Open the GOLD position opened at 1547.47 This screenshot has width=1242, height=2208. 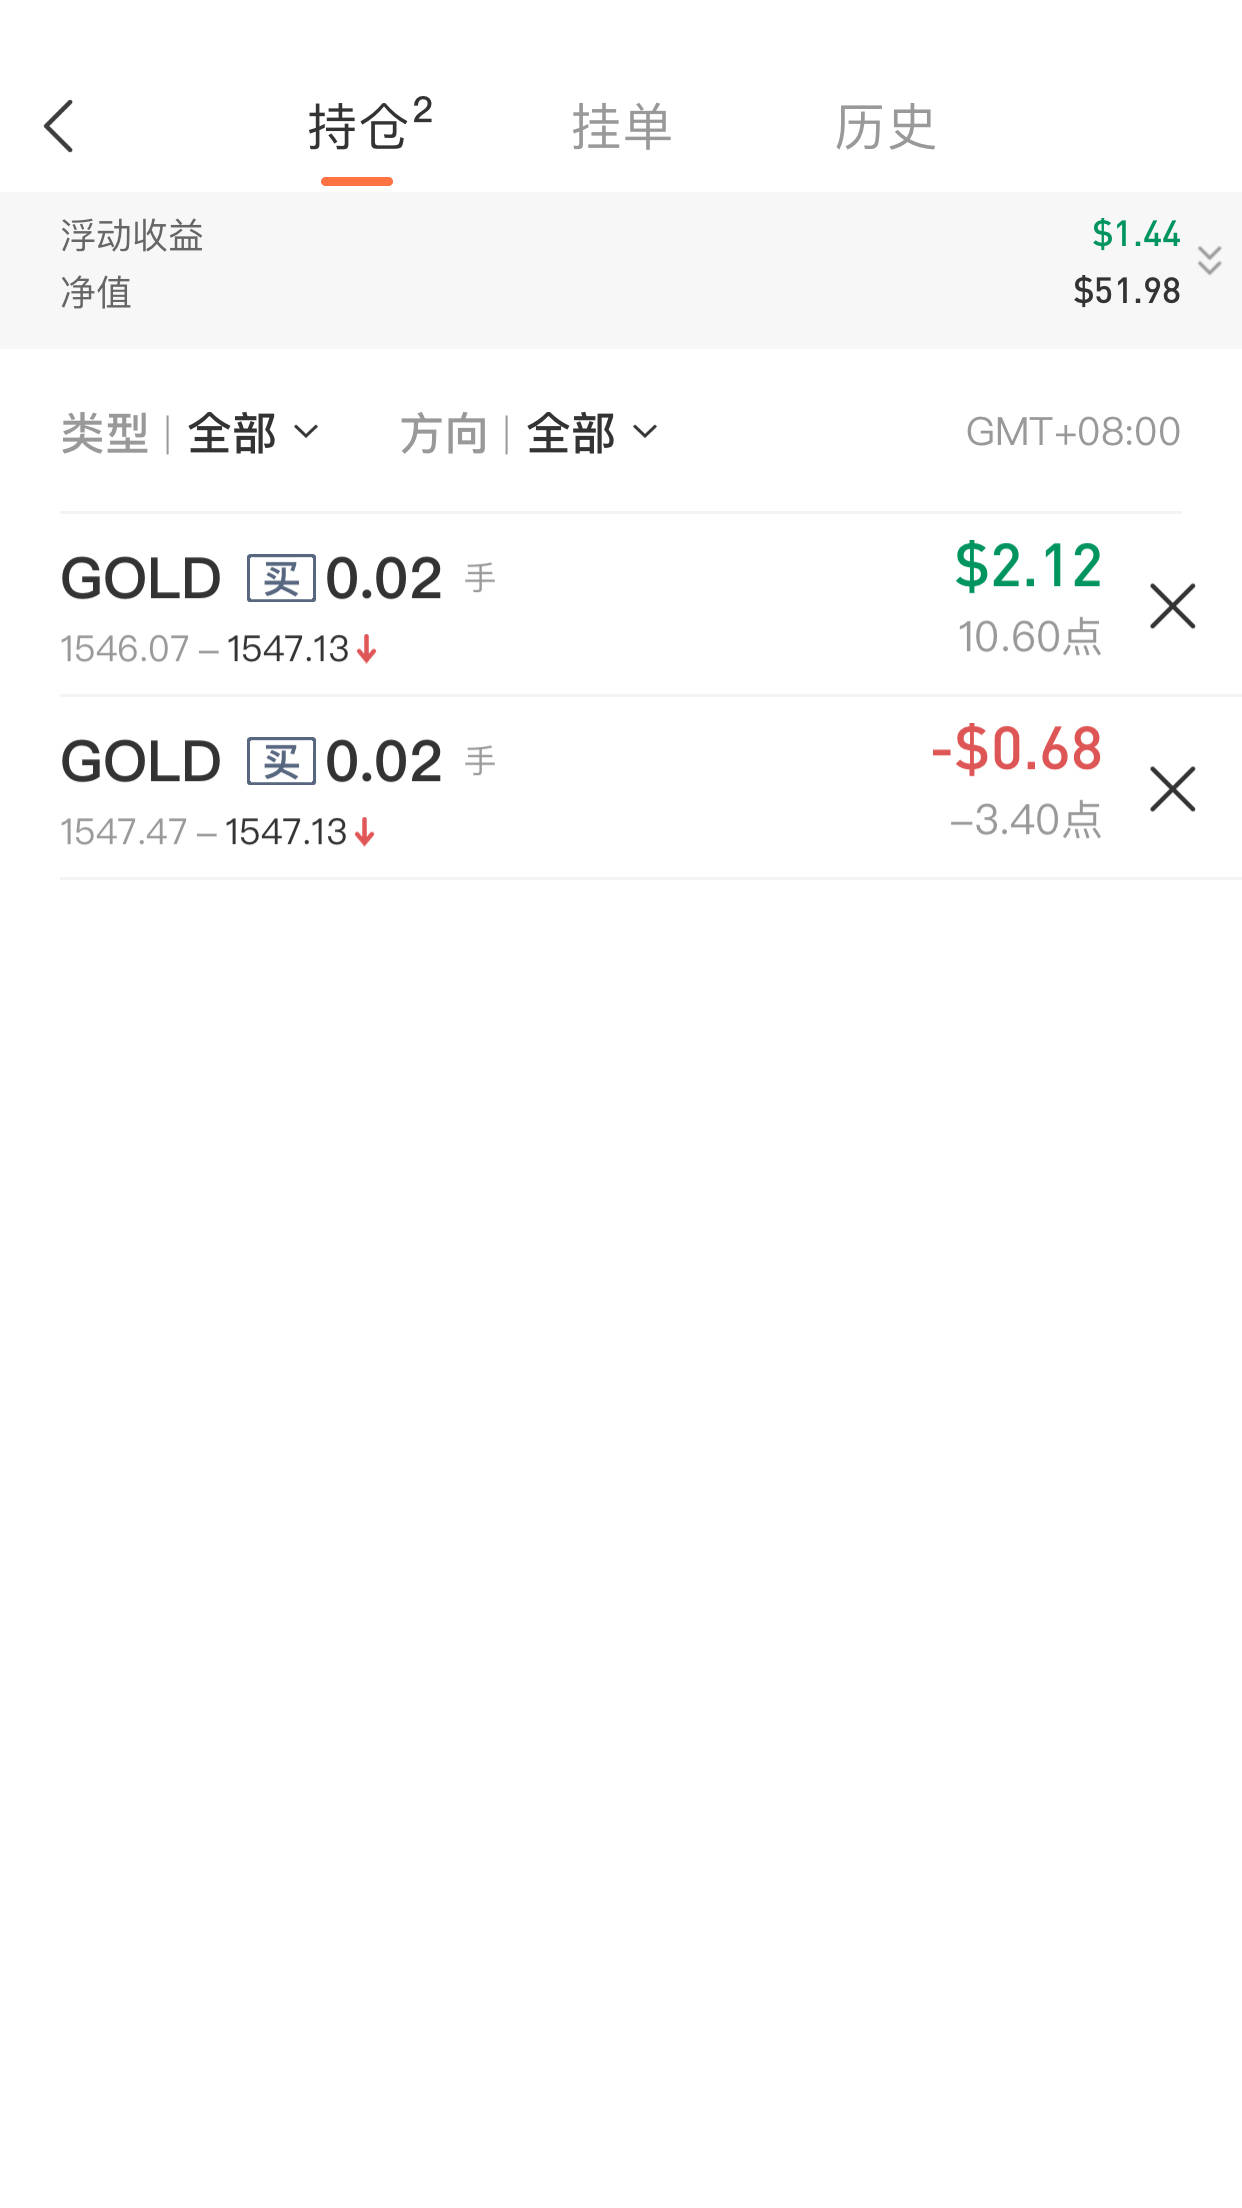(400, 789)
